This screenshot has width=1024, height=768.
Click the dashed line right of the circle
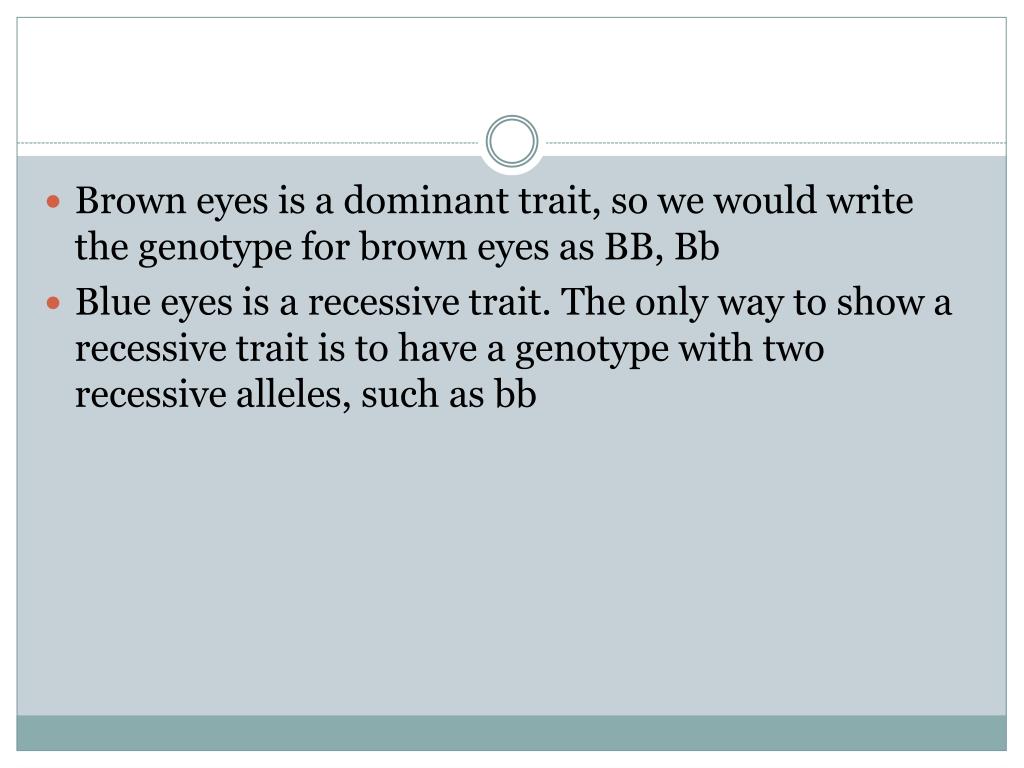(x=775, y=142)
